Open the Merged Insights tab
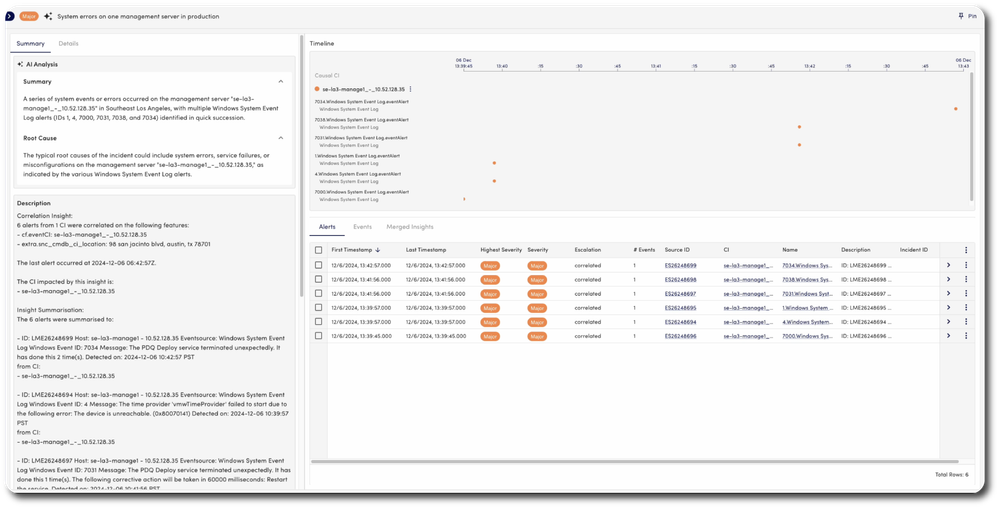999x508 pixels. (410, 227)
